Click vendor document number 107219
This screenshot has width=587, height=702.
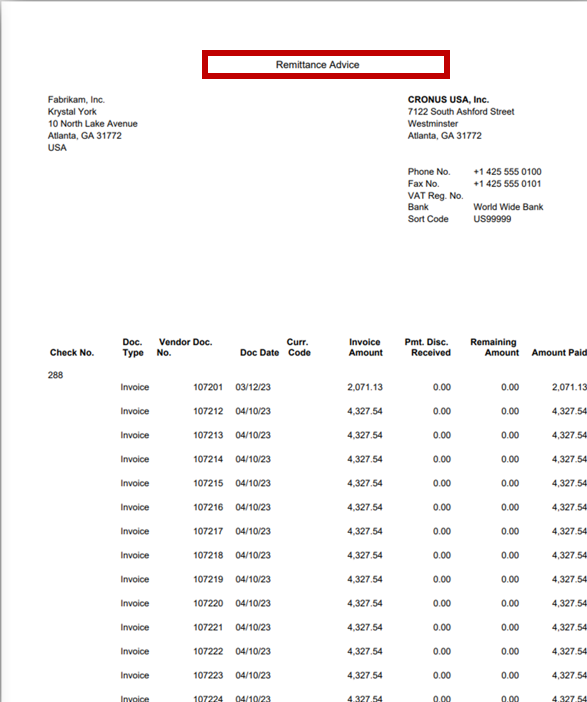pos(208,579)
